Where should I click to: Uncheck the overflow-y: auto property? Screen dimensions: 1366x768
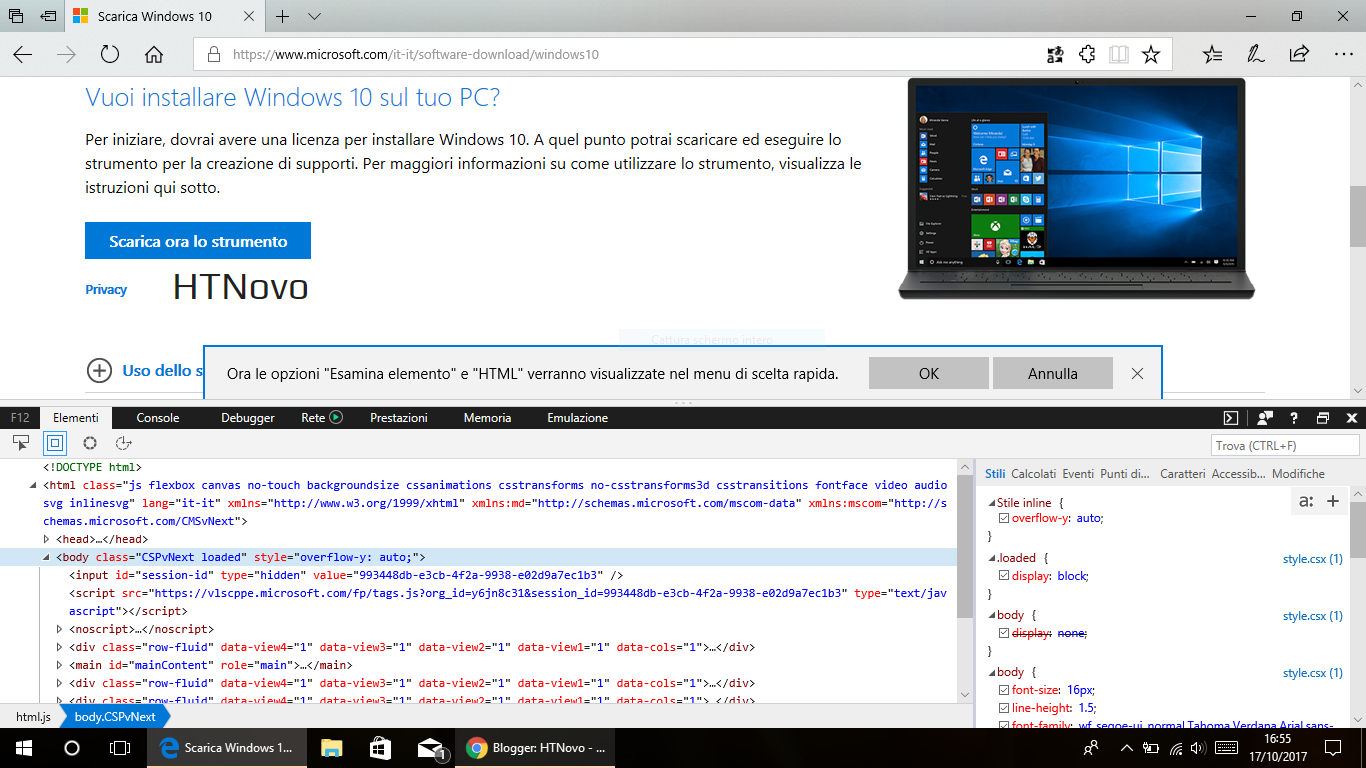click(x=1005, y=518)
